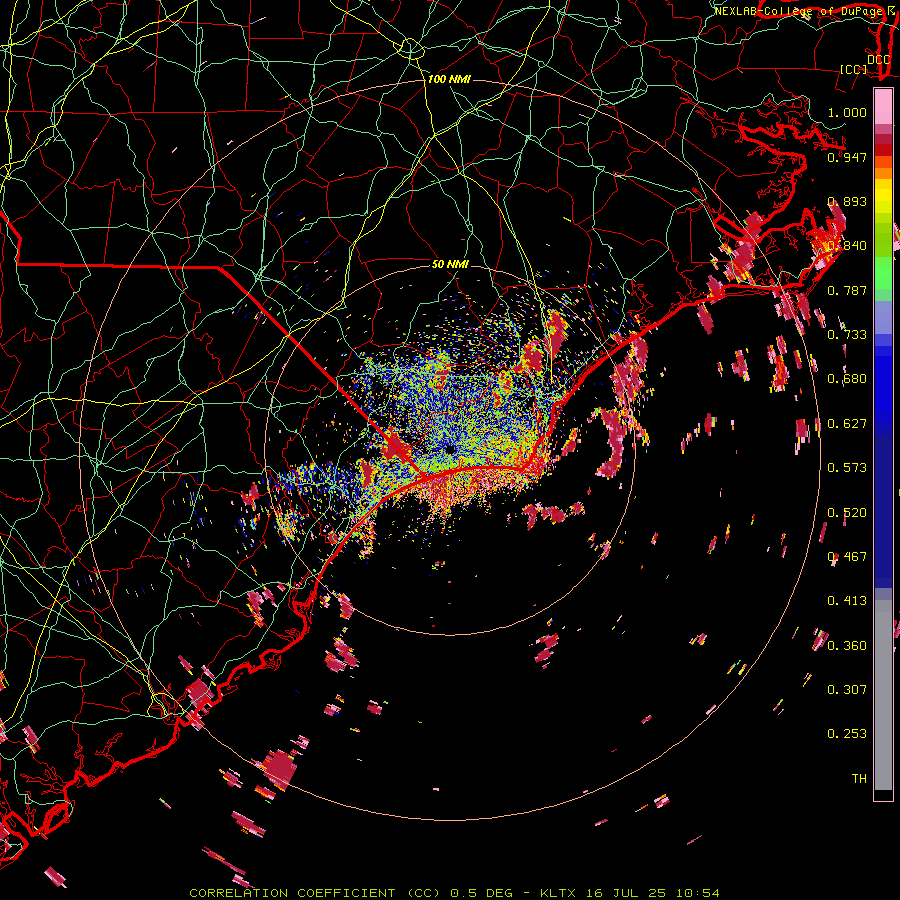900x900 pixels.
Task: Click the 0.680 scale value
Action: 847,379
